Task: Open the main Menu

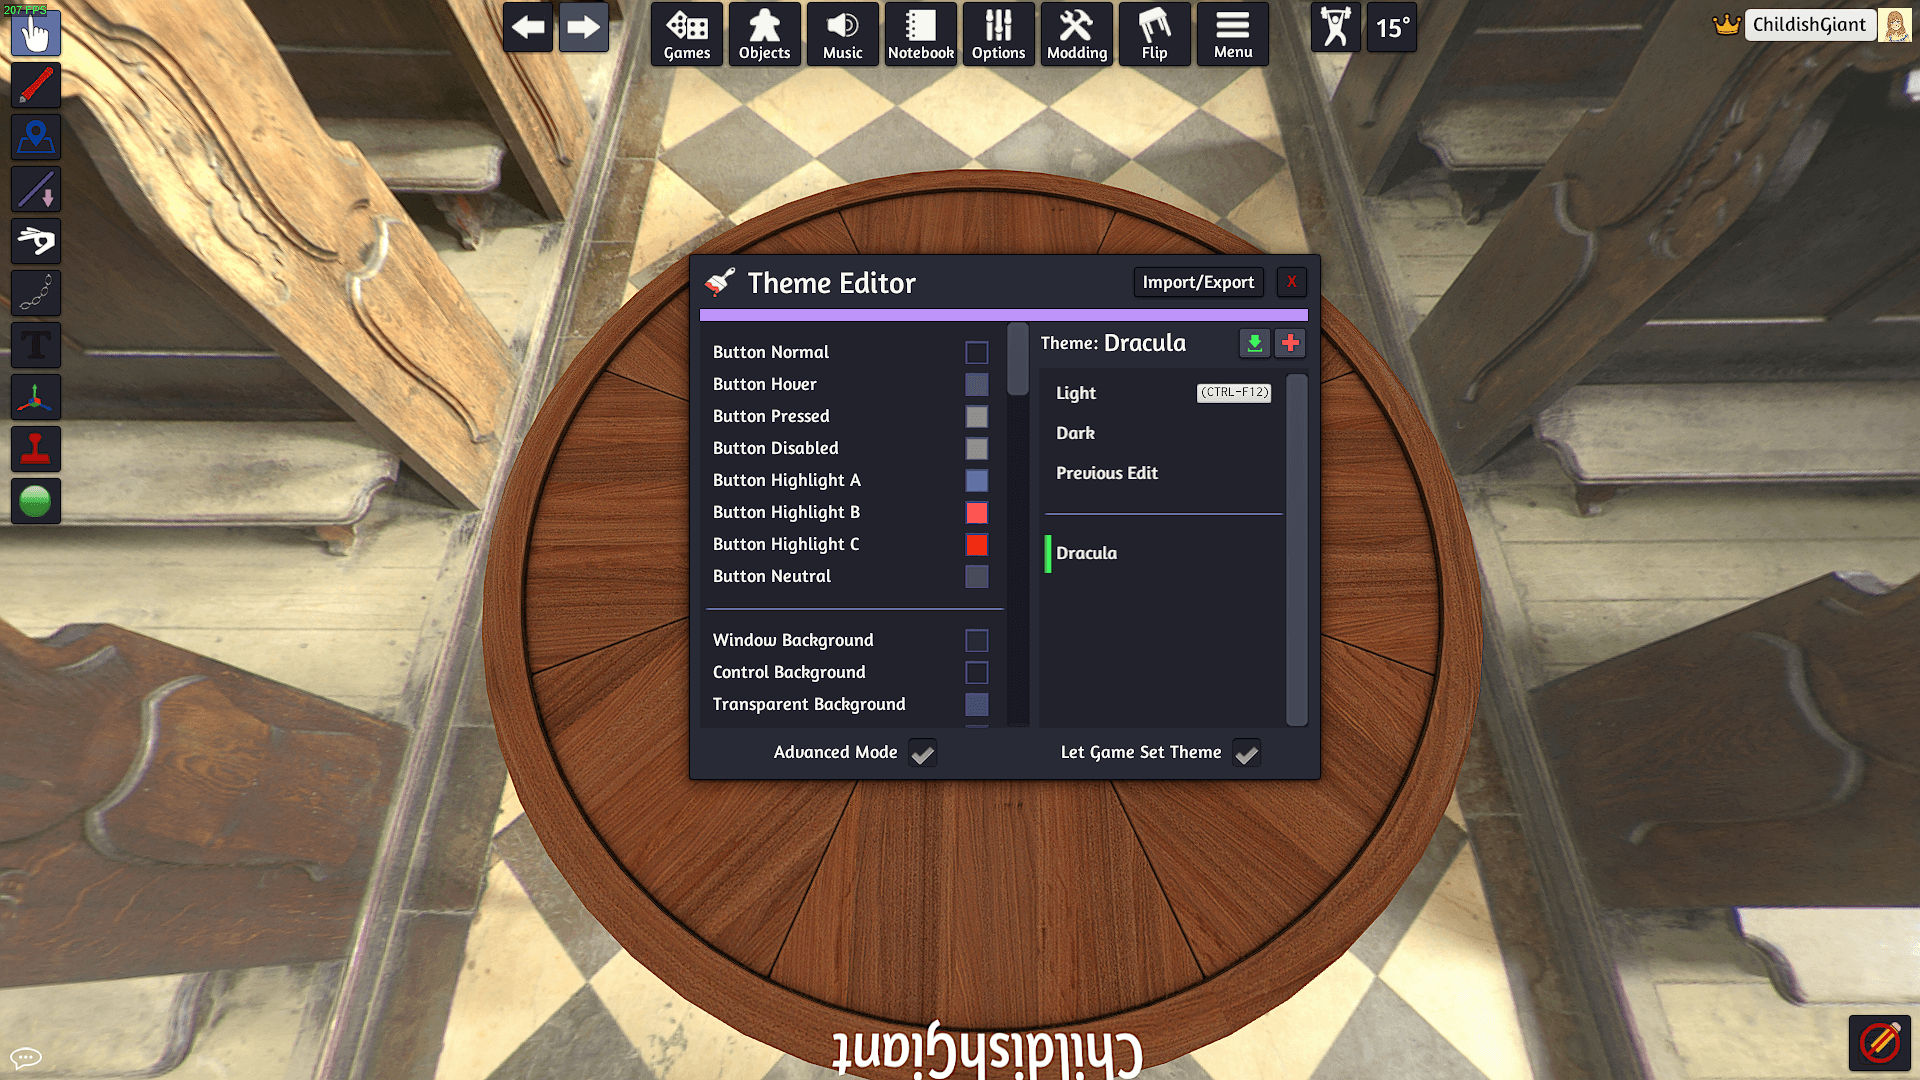Action: pyautogui.click(x=1233, y=34)
